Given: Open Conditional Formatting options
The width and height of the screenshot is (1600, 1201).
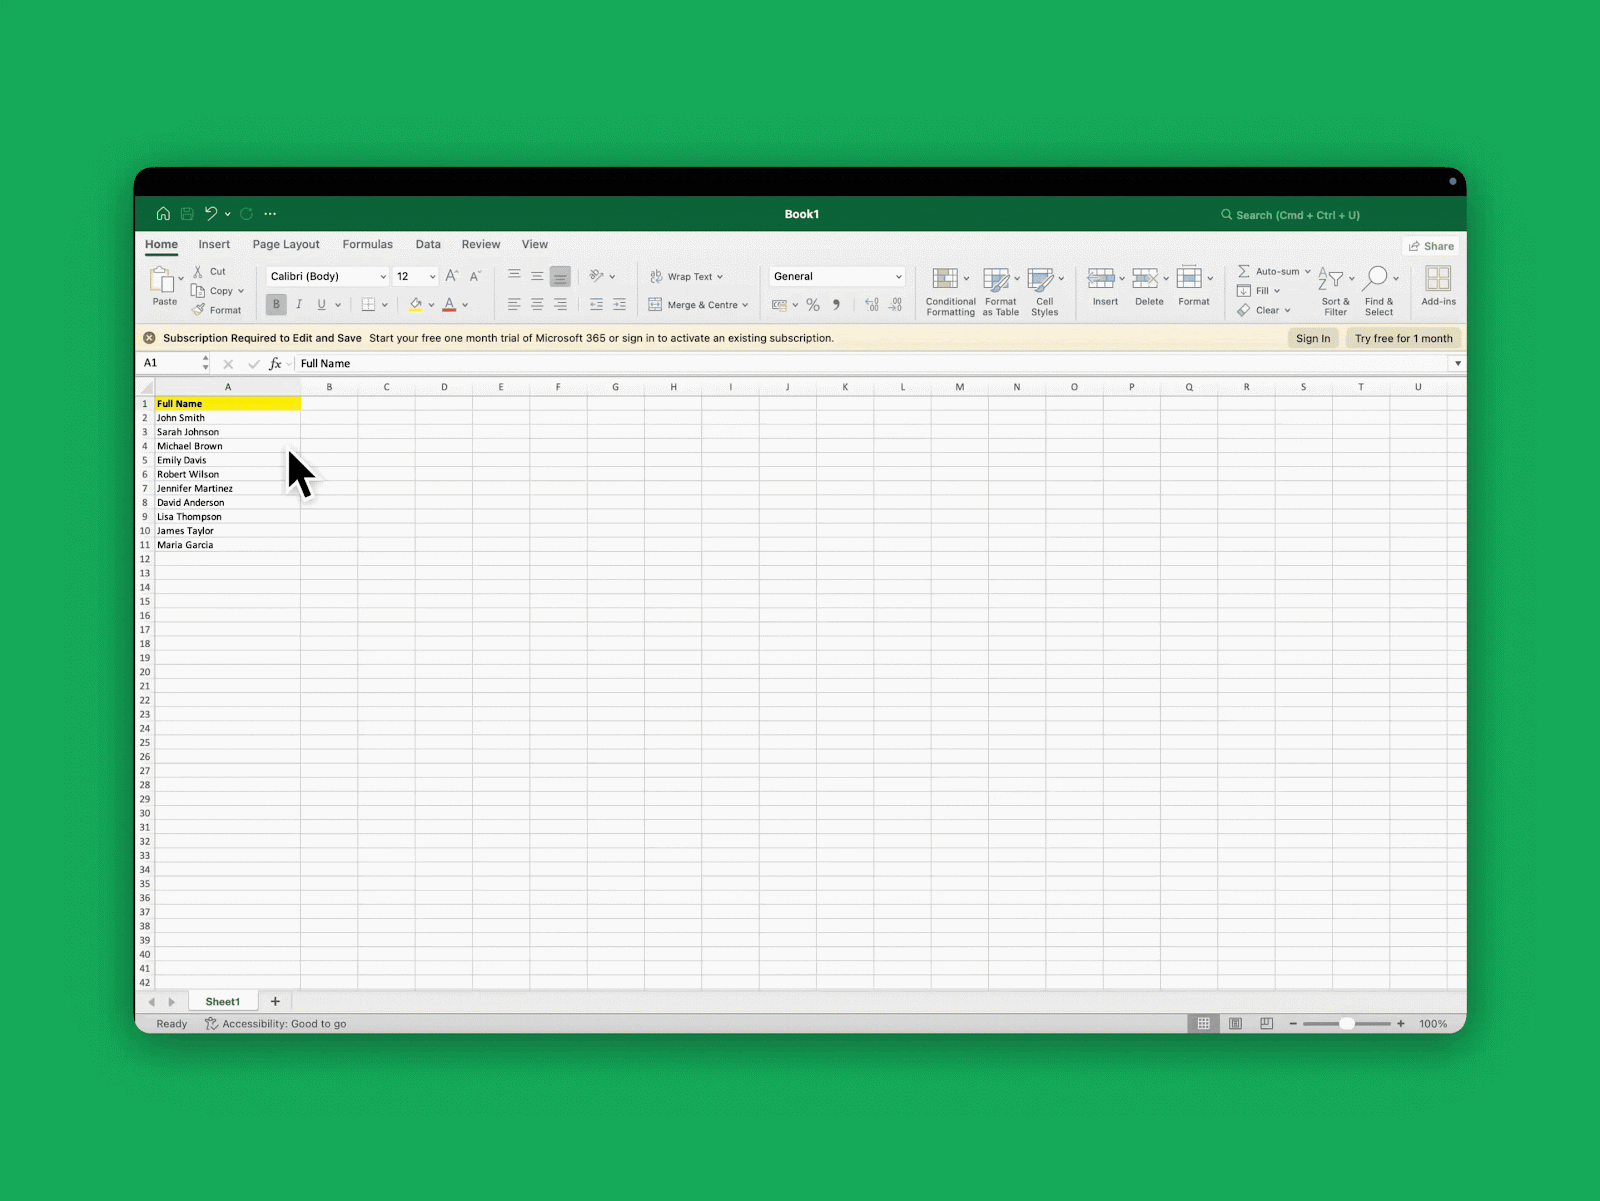Looking at the screenshot, I should point(949,290).
